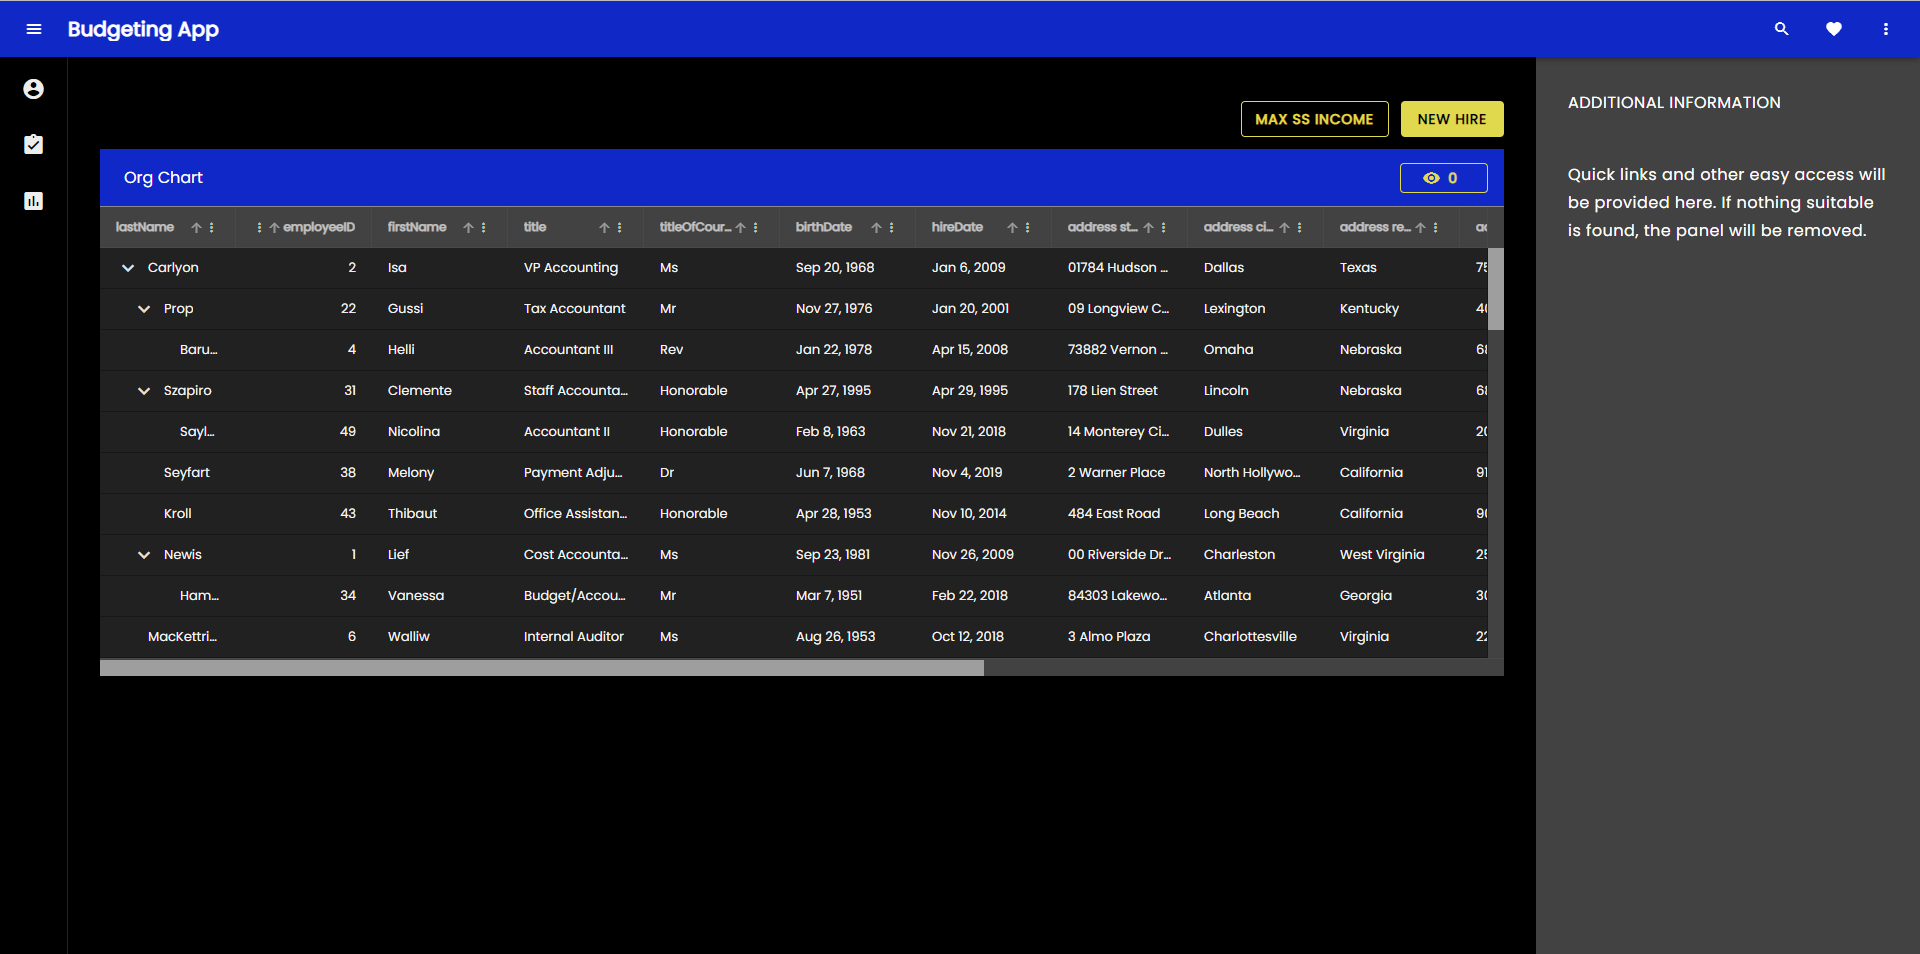Select the tasks clipboard icon in sidebar
Viewport: 1920px width, 954px height.
(x=33, y=144)
